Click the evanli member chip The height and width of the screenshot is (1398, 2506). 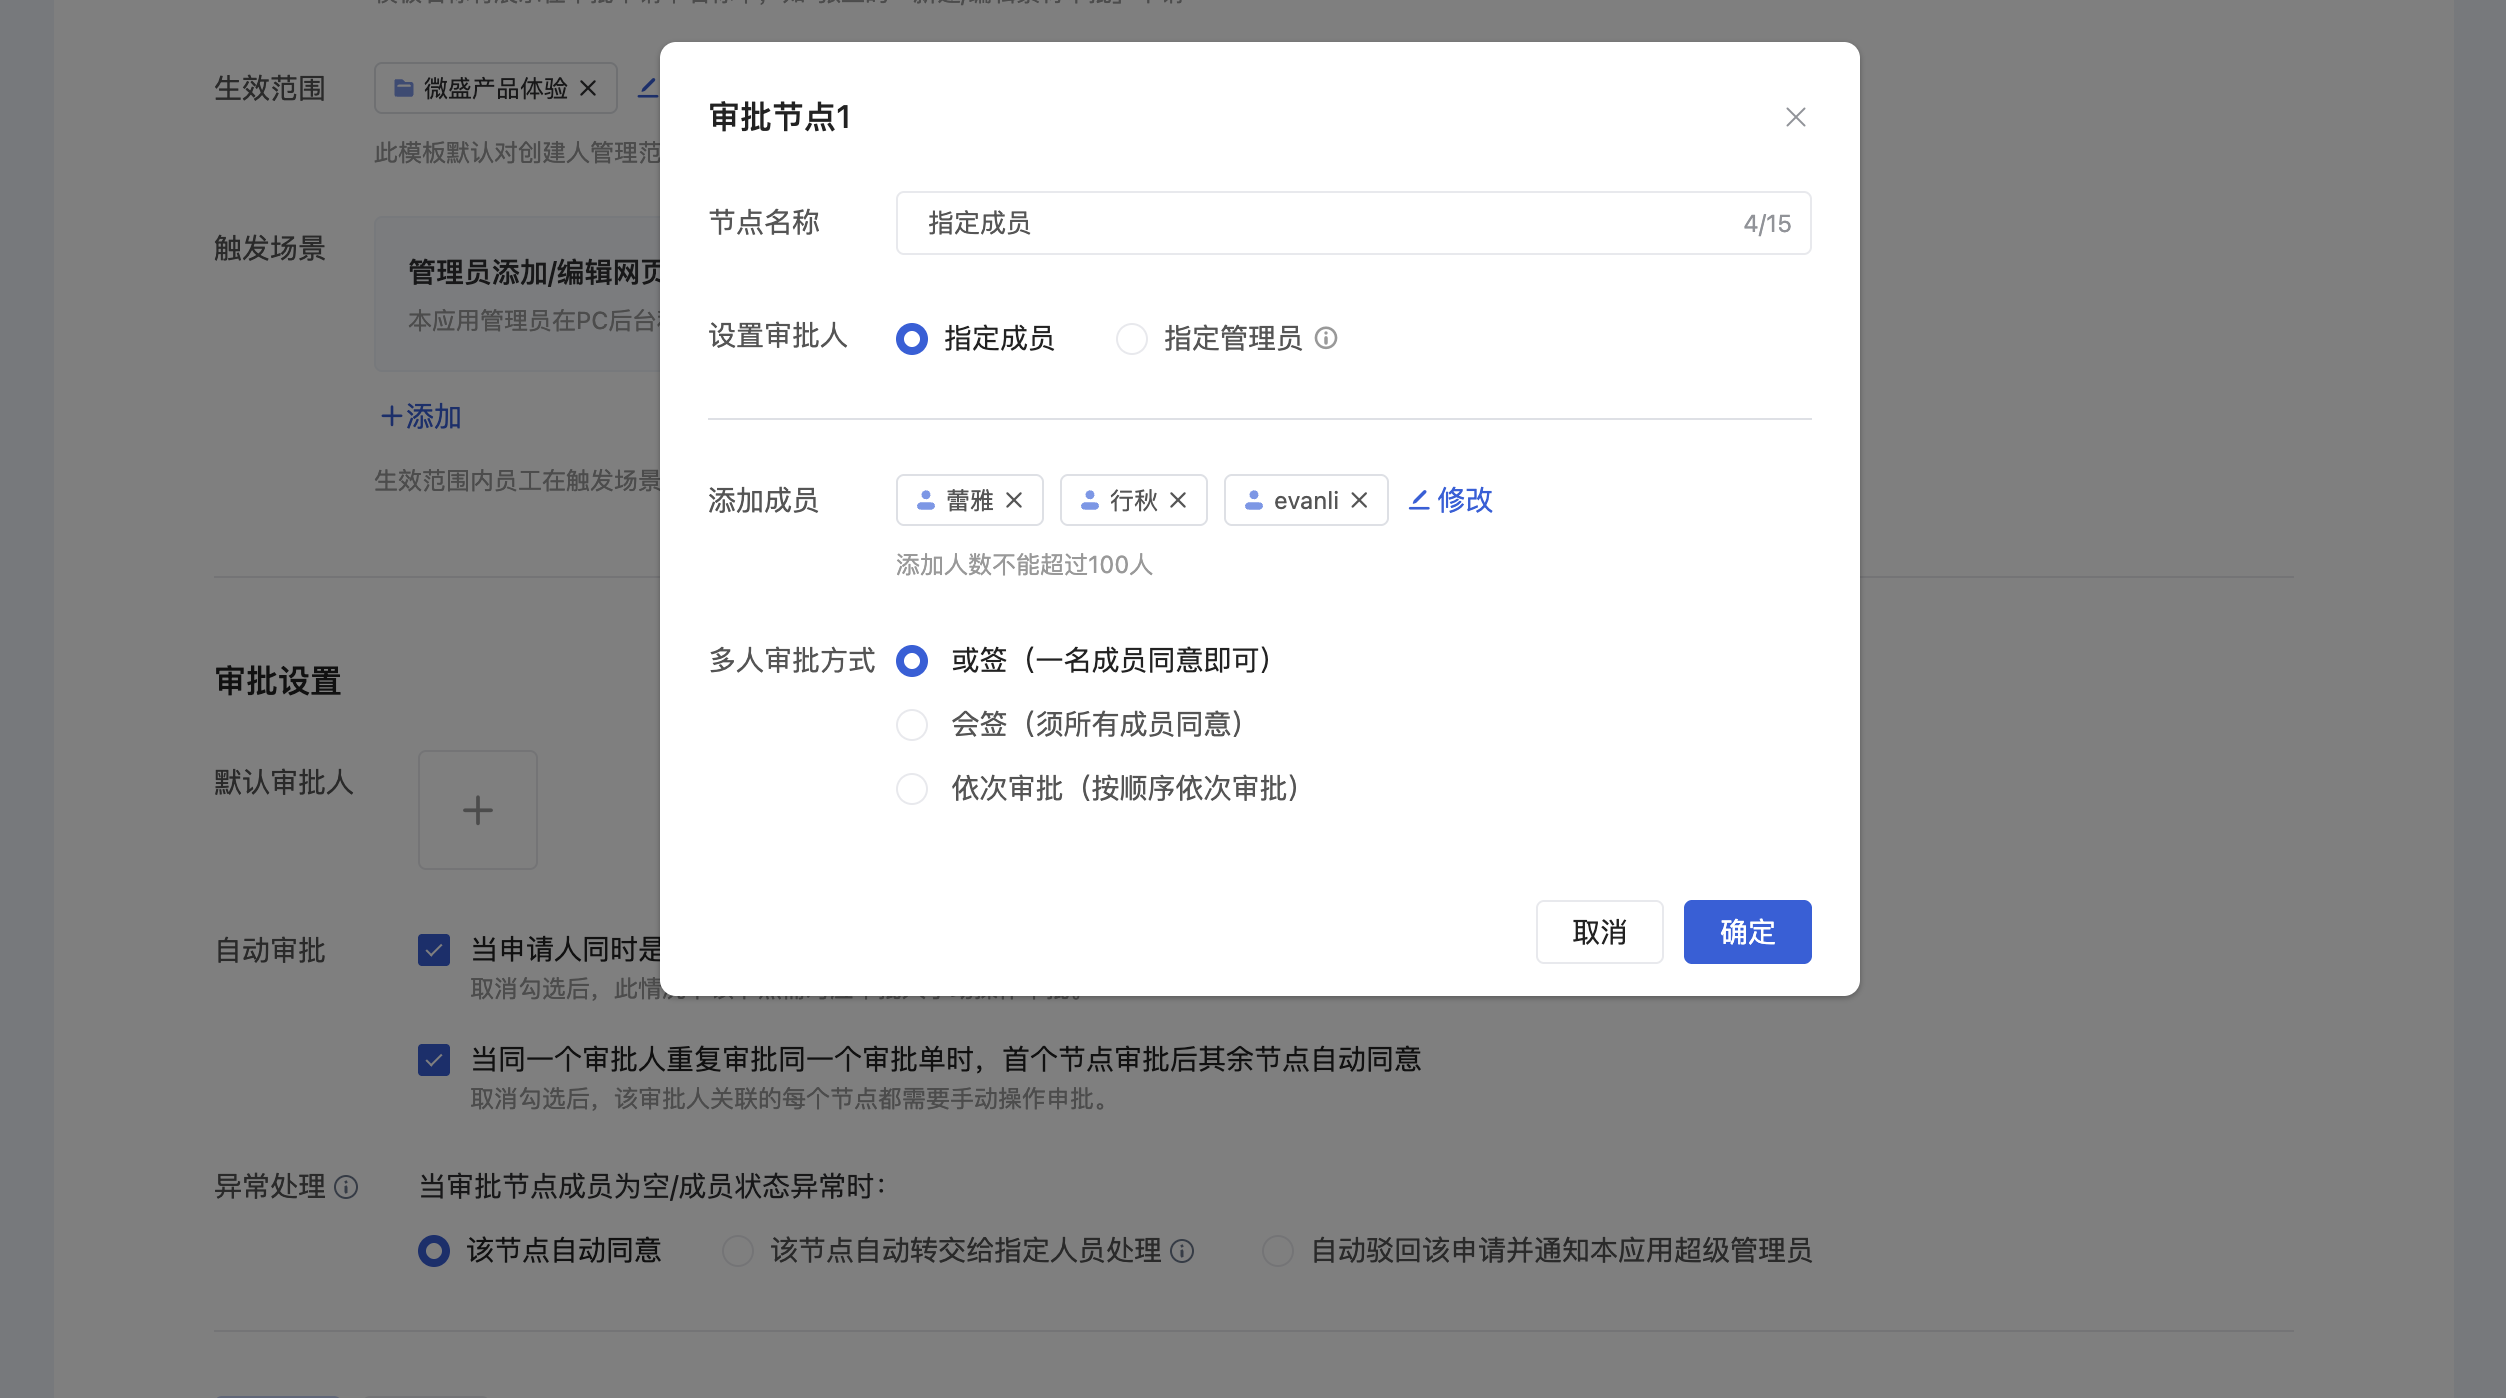(x=1306, y=500)
